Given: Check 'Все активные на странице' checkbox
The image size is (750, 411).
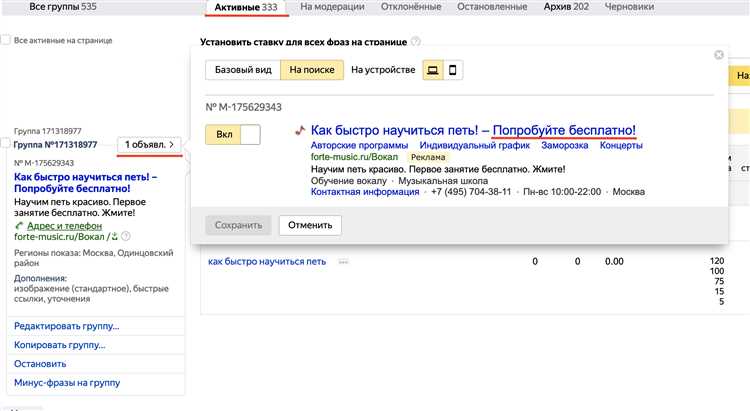Looking at the screenshot, I should coord(6,41).
